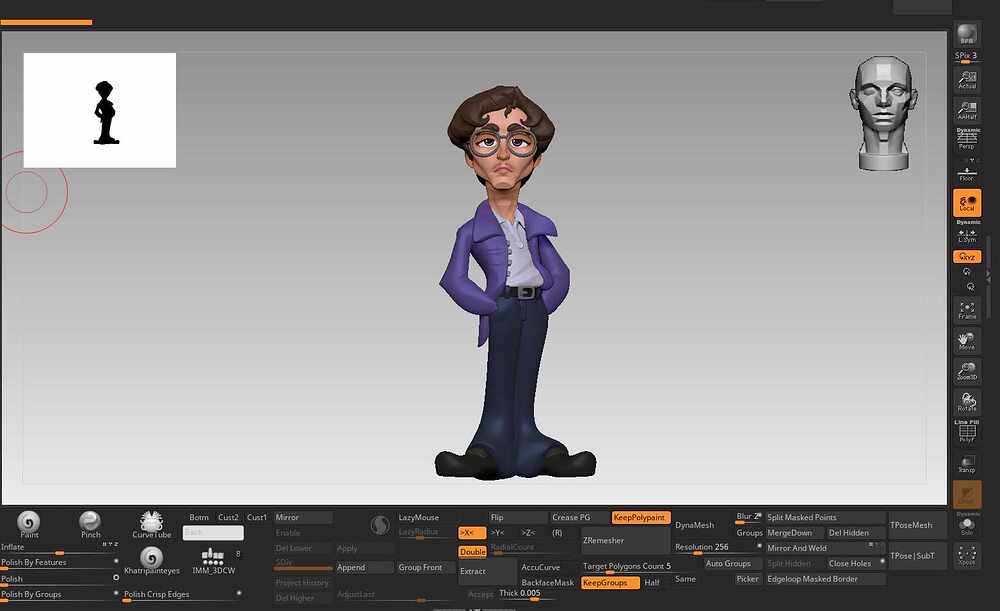Image resolution: width=1000 pixels, height=611 pixels.
Task: Toggle the KeepGroups option
Action: point(610,582)
